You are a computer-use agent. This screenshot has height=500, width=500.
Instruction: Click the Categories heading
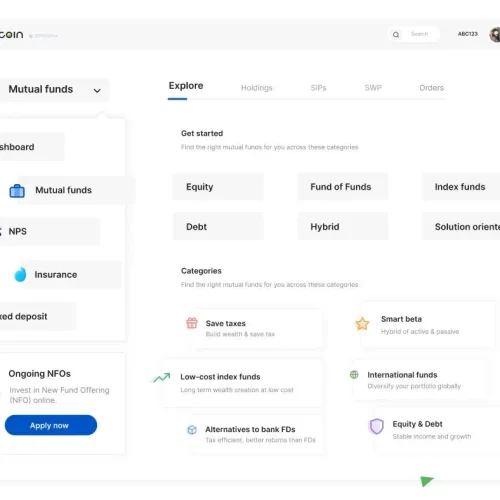click(201, 271)
